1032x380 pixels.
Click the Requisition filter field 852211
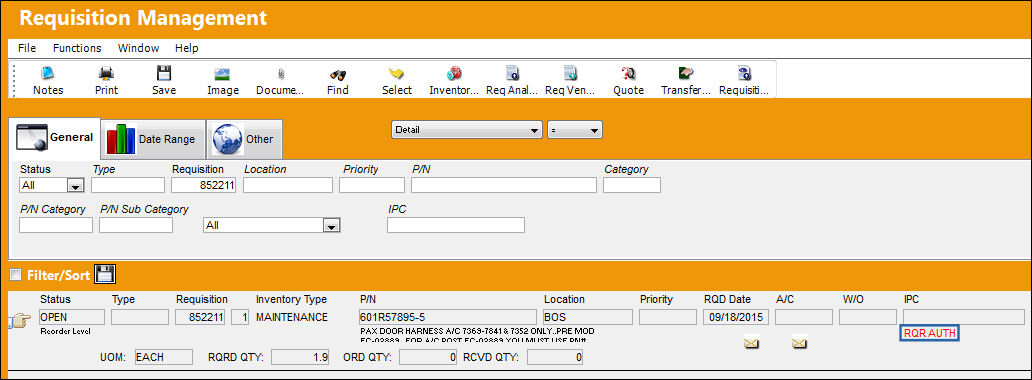coord(203,185)
